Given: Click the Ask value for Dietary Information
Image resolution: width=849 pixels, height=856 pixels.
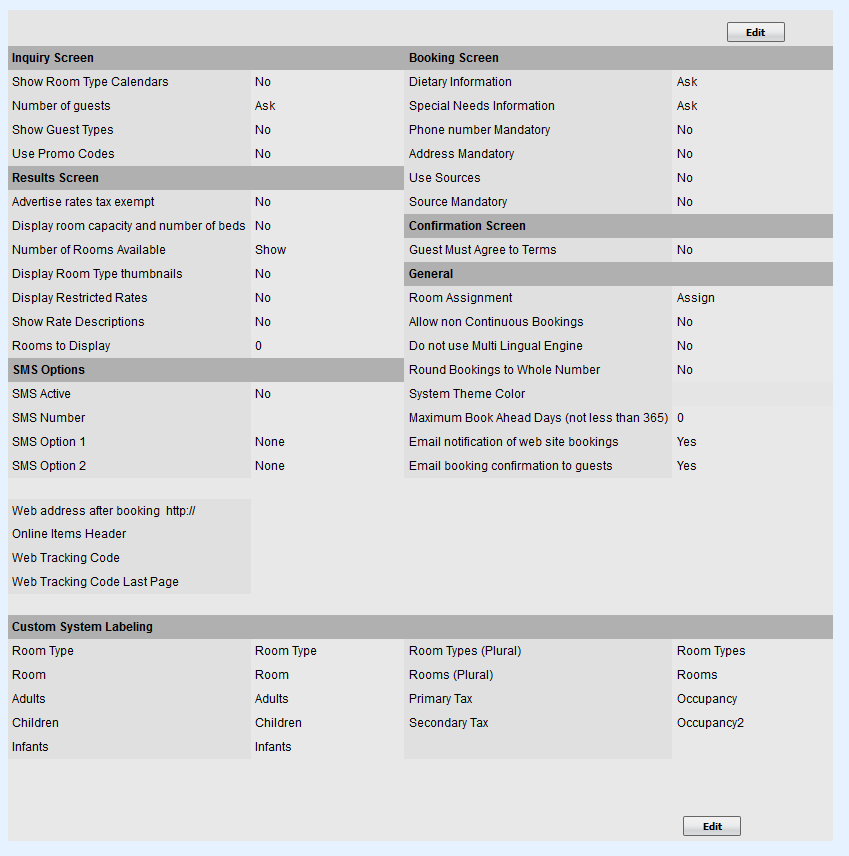Looking at the screenshot, I should pyautogui.click(x=687, y=82).
